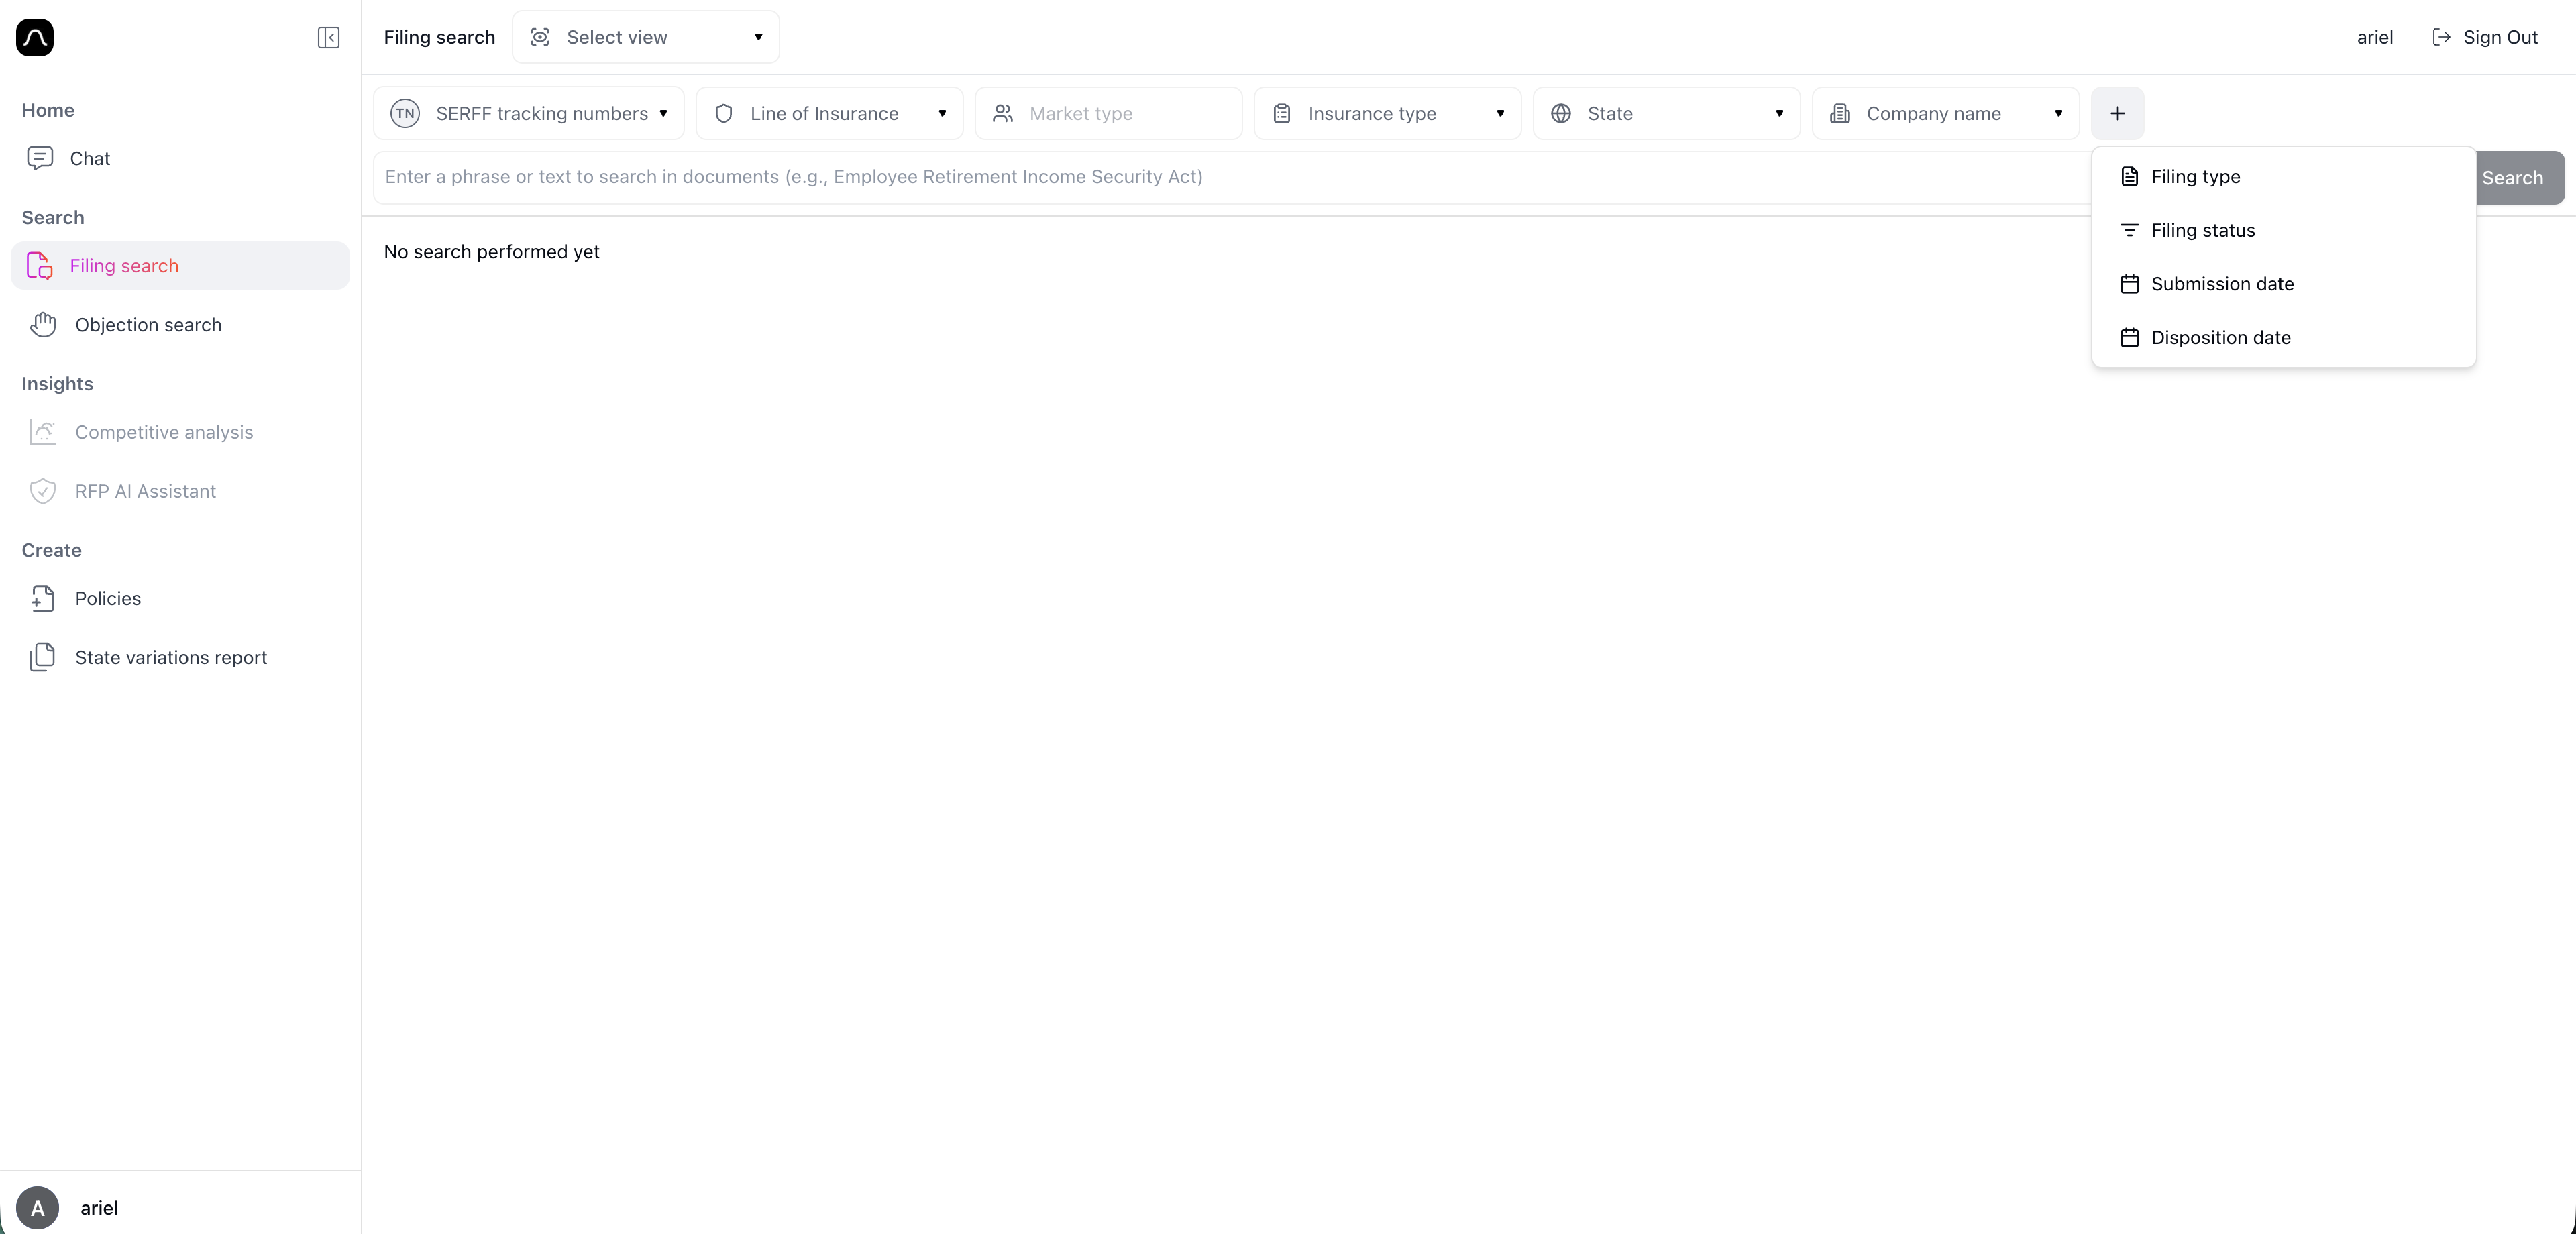Select Filing search in the sidebar
The height and width of the screenshot is (1234, 2576).
[x=124, y=265]
